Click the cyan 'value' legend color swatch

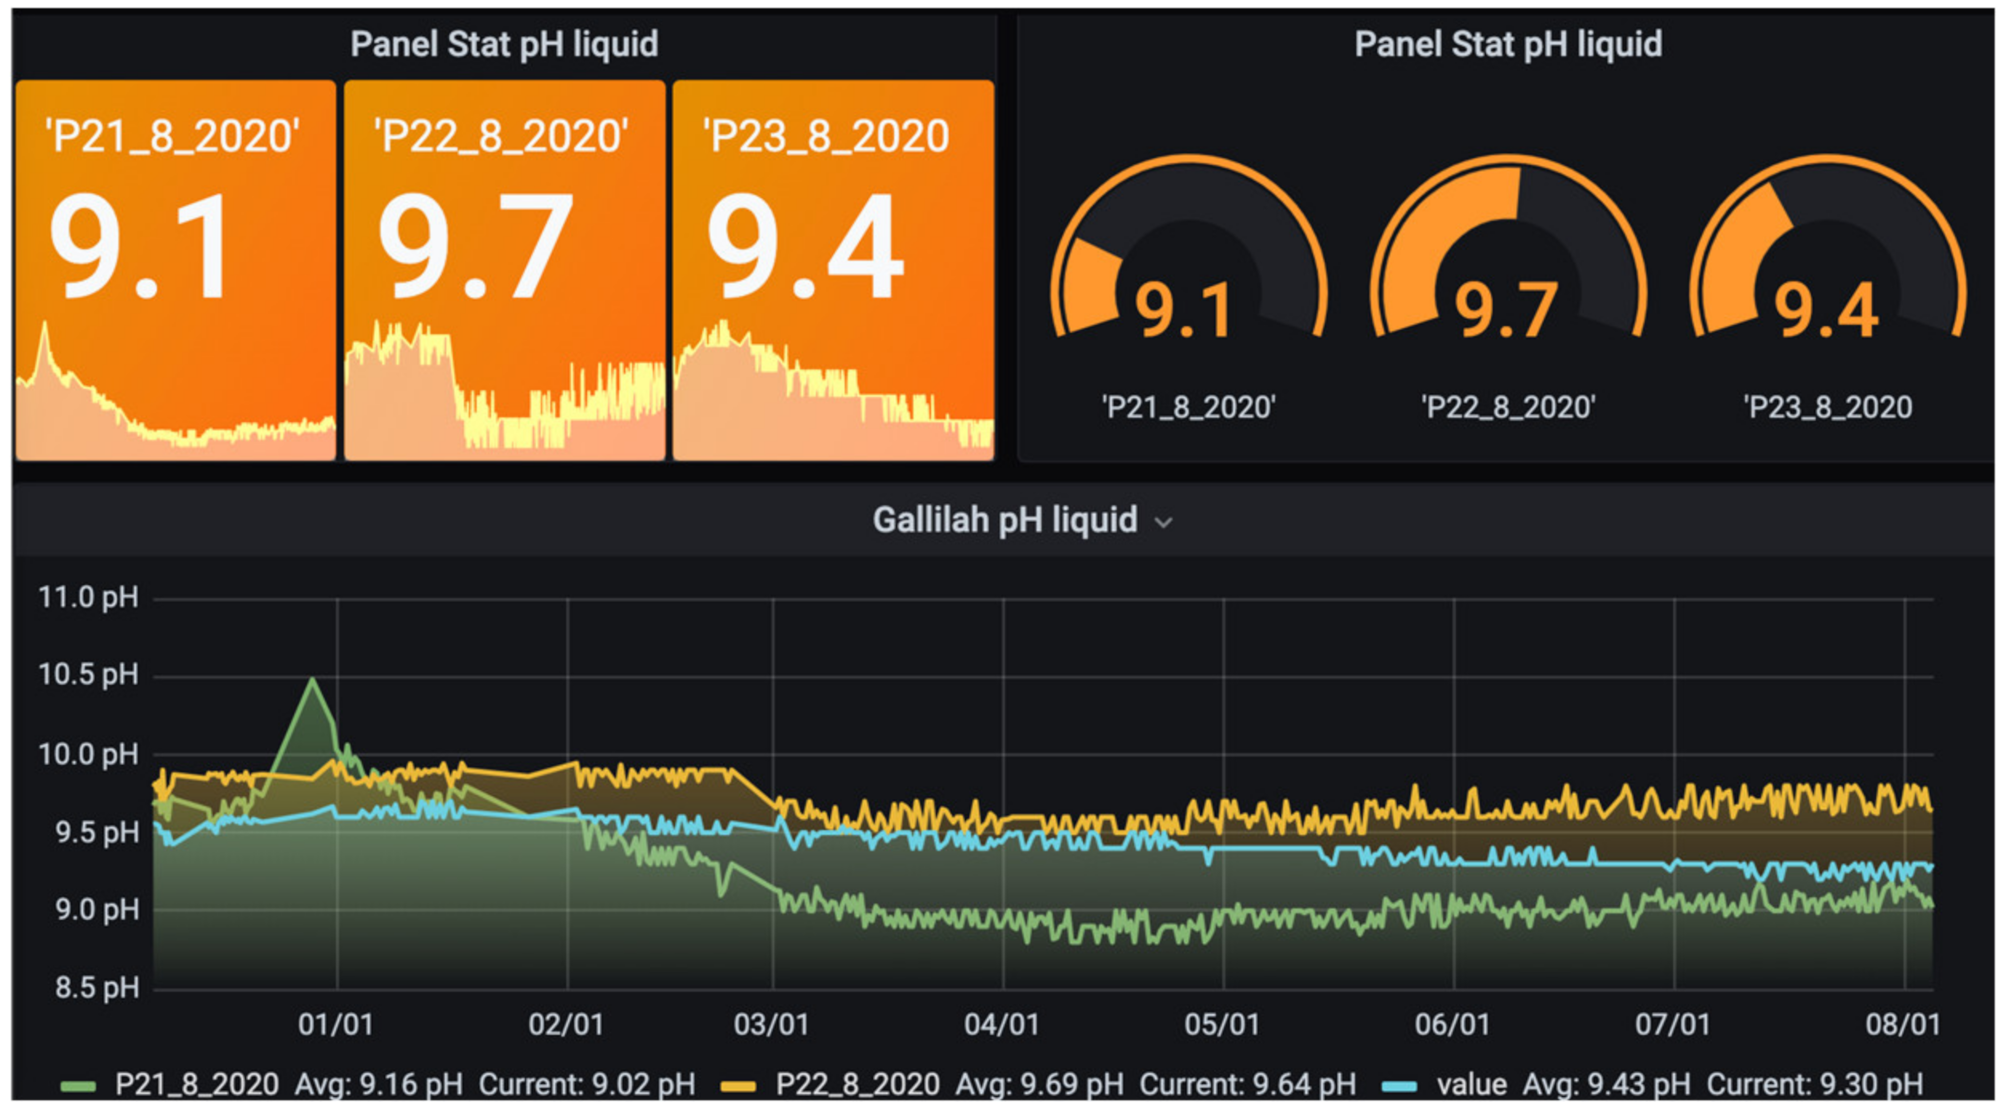pyautogui.click(x=1399, y=1086)
